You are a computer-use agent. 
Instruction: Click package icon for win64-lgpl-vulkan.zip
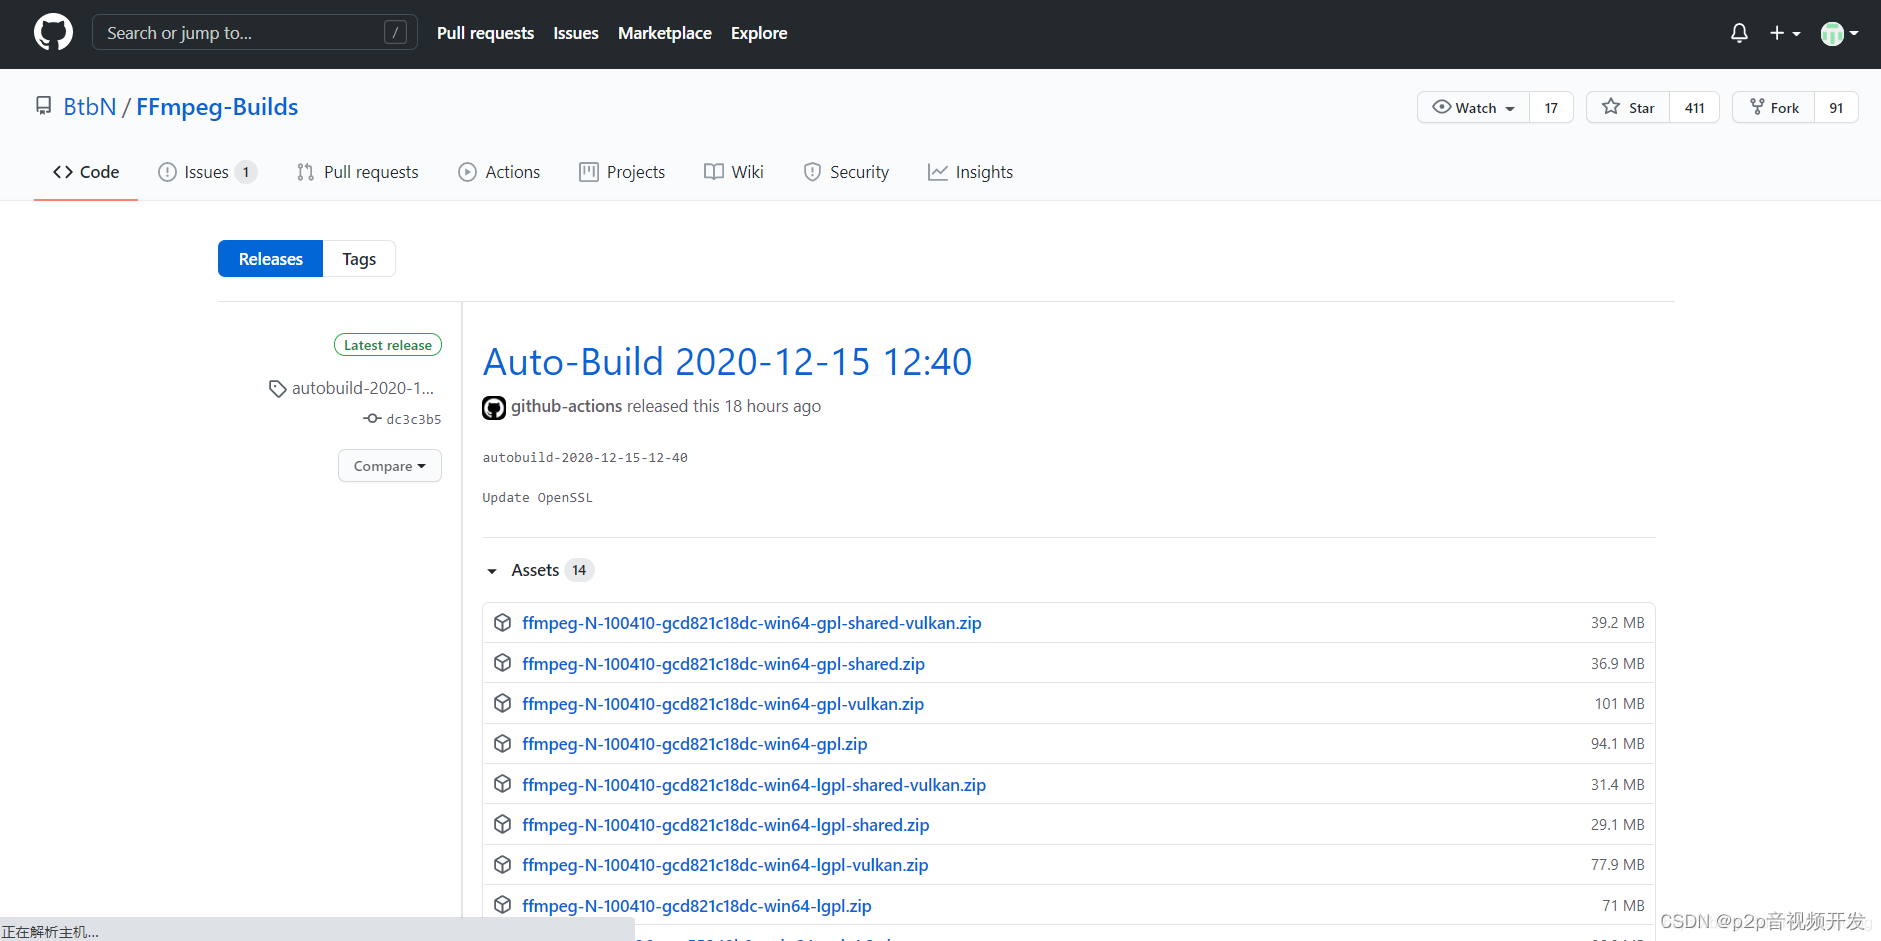pos(503,864)
